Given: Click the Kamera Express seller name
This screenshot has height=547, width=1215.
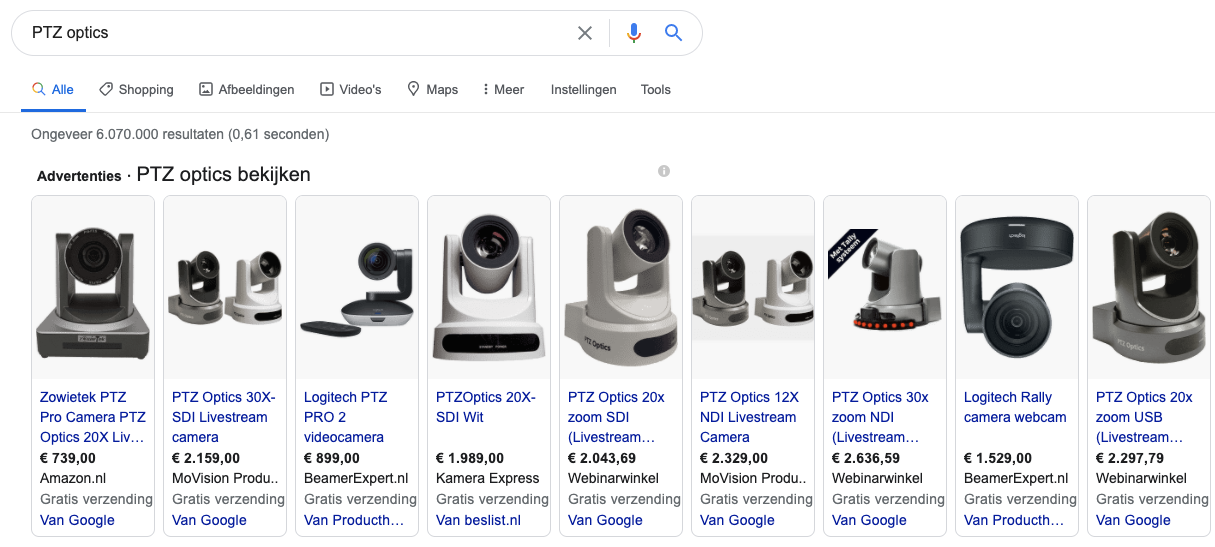Looking at the screenshot, I should click(487, 478).
